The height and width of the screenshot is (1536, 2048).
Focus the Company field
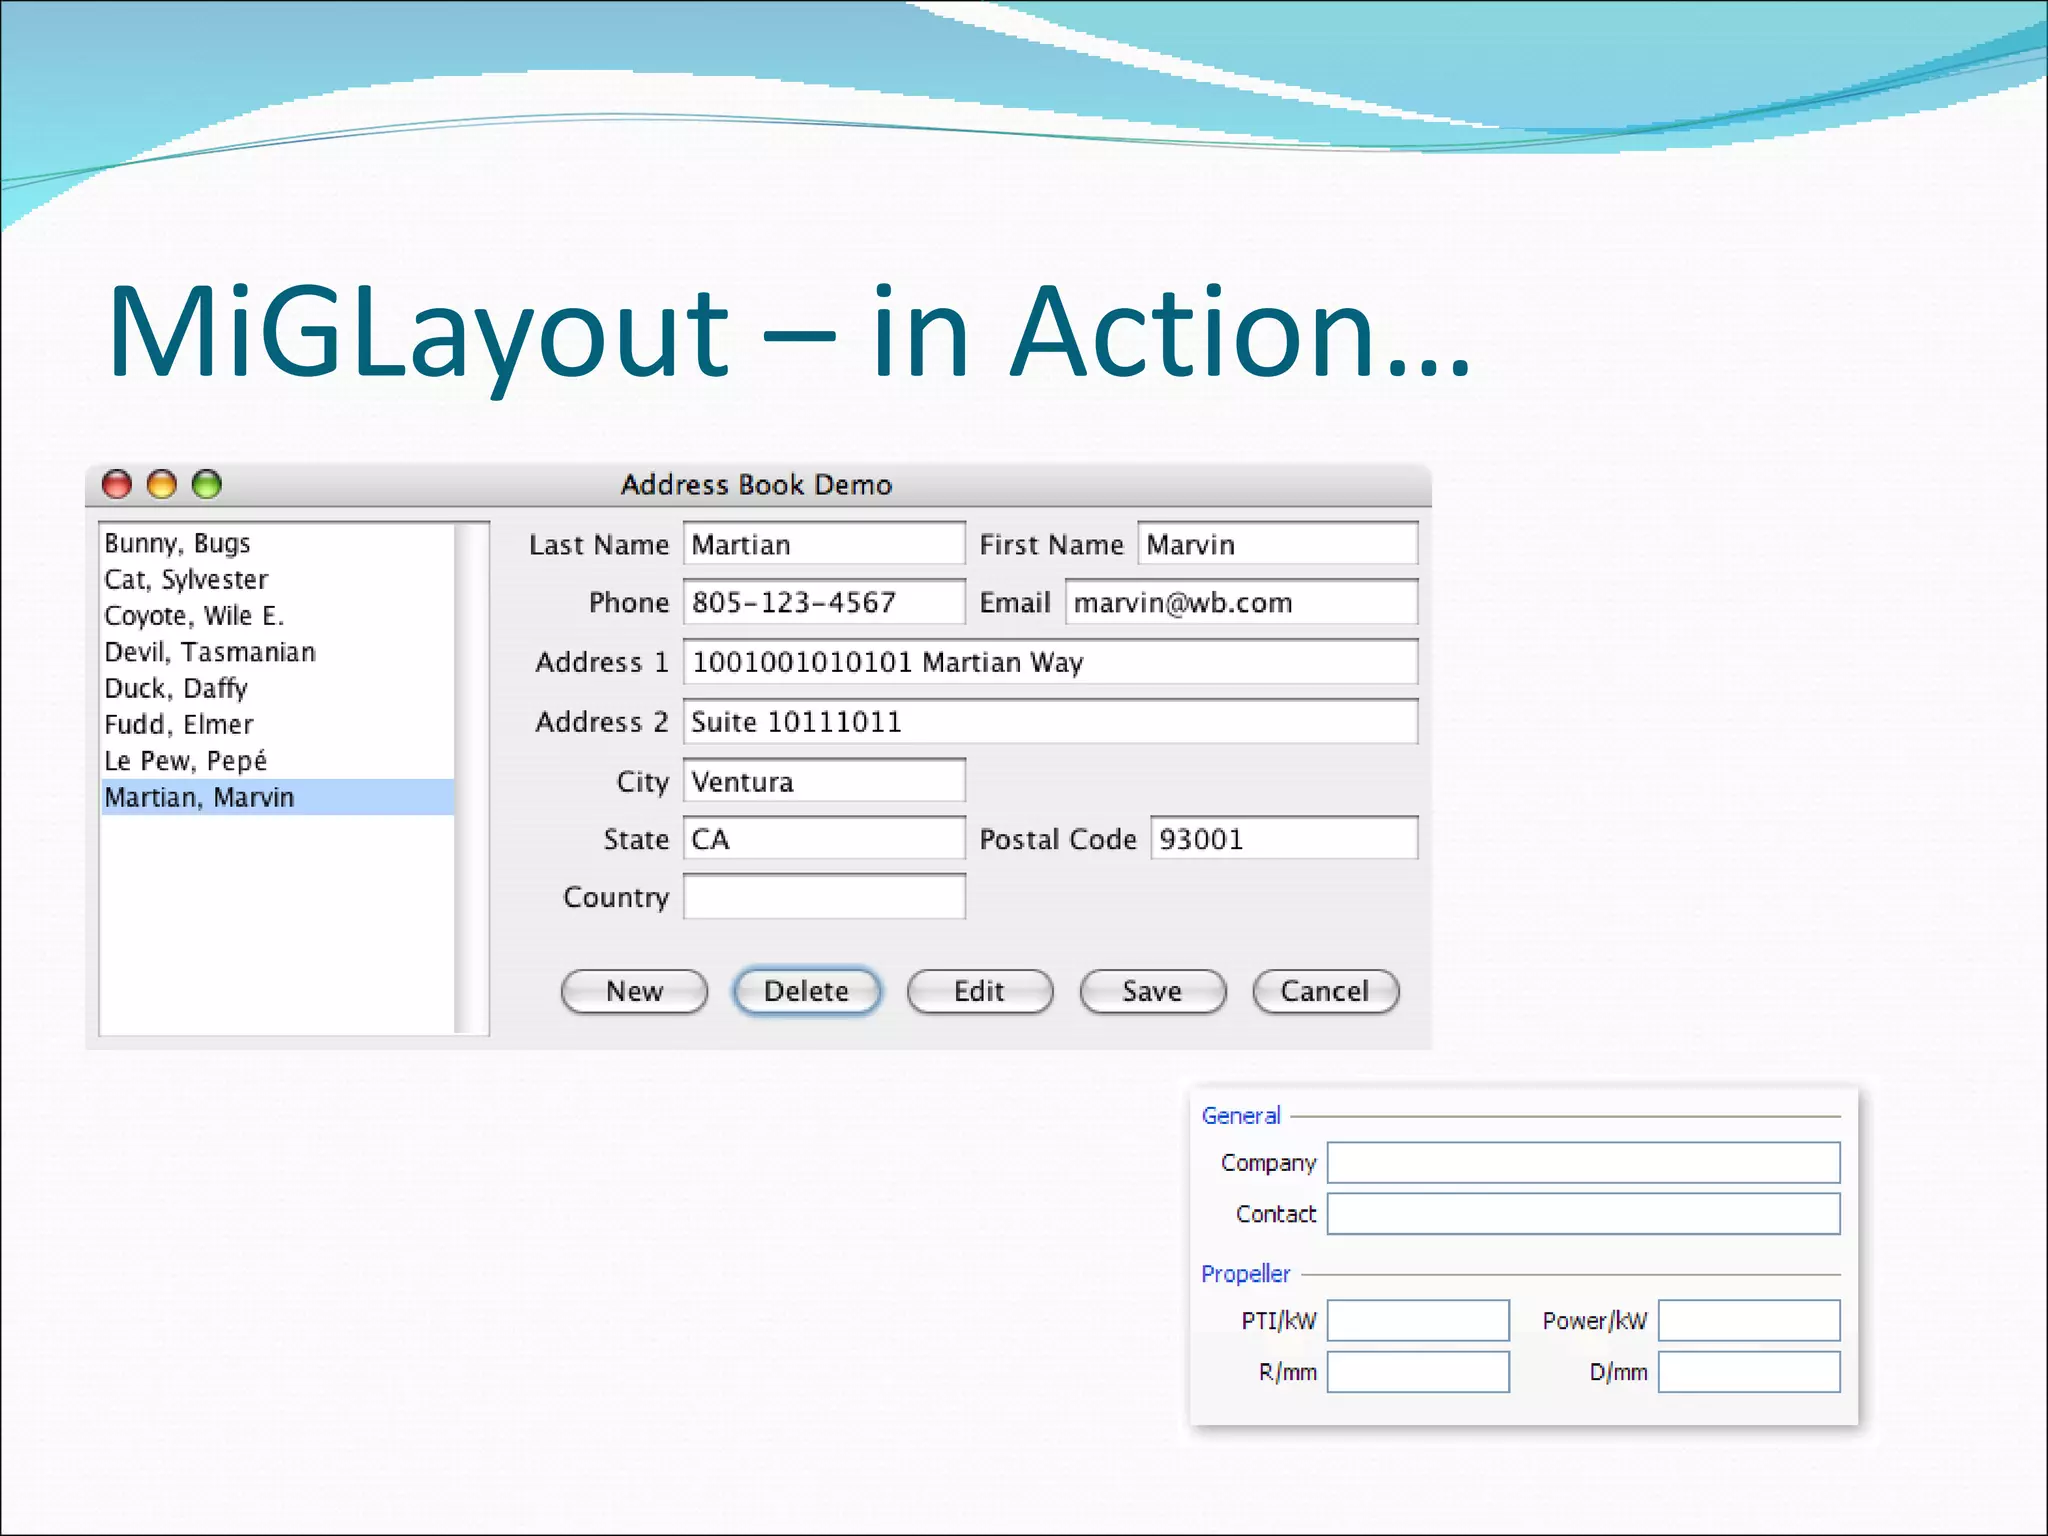tap(1583, 1162)
